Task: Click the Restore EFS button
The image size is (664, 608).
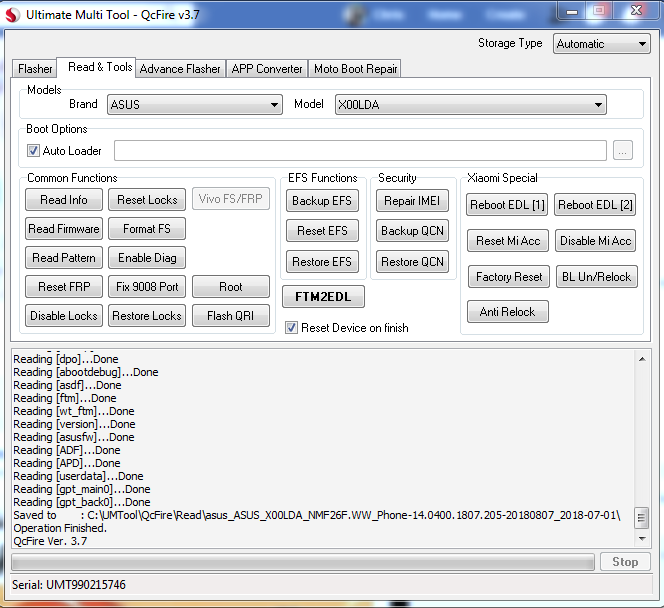Action: coord(322,262)
